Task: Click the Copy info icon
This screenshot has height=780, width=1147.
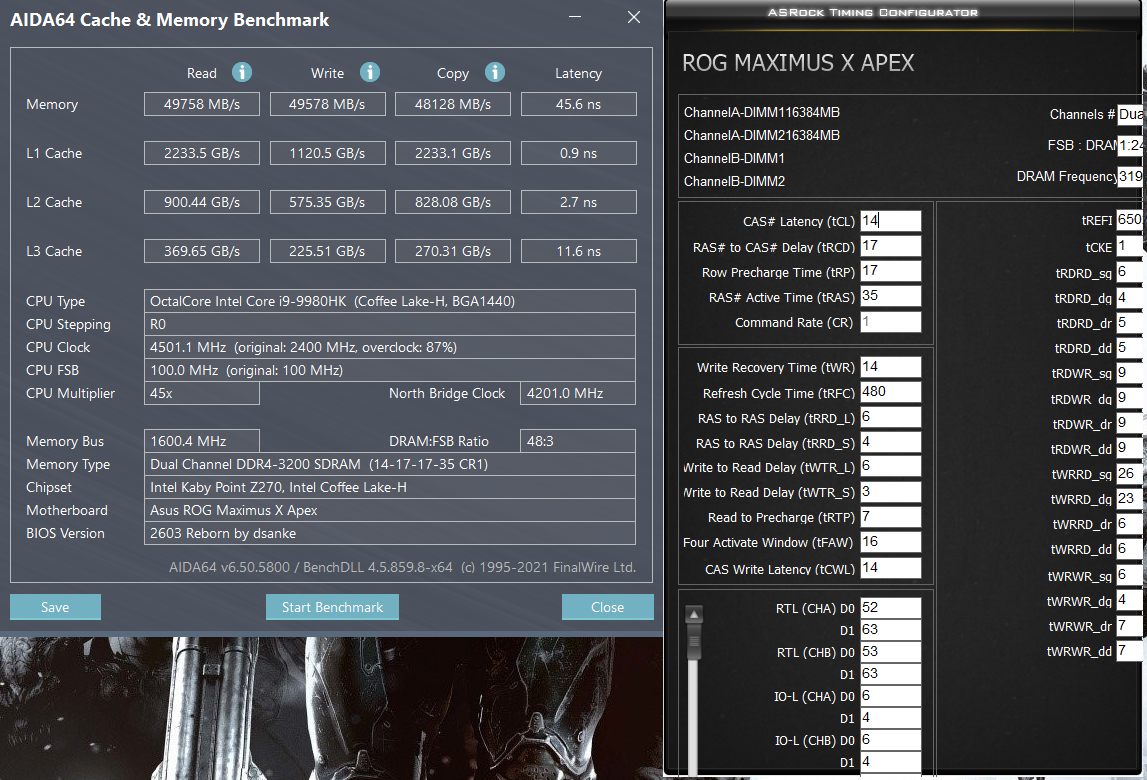Action: tap(495, 72)
